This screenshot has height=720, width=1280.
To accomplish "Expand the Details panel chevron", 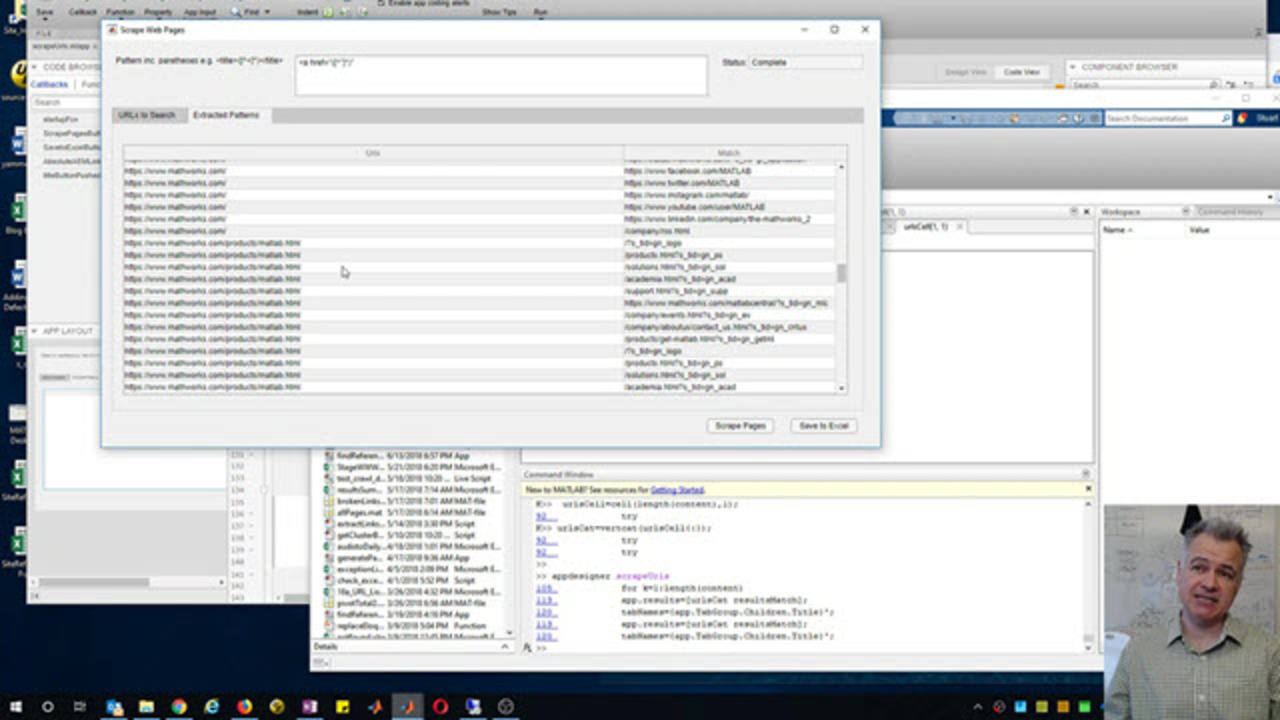I will [505, 647].
